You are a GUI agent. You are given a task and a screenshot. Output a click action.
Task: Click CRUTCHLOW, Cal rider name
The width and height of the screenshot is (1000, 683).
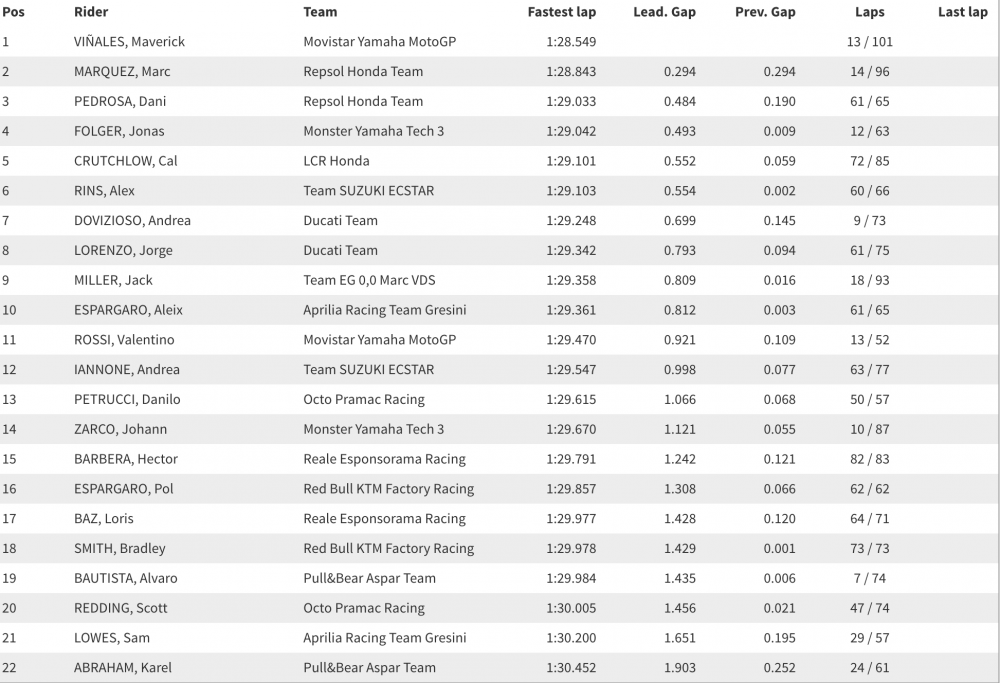125,161
